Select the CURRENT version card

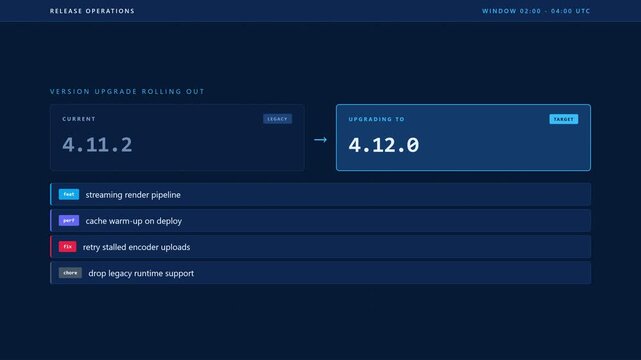(177, 137)
